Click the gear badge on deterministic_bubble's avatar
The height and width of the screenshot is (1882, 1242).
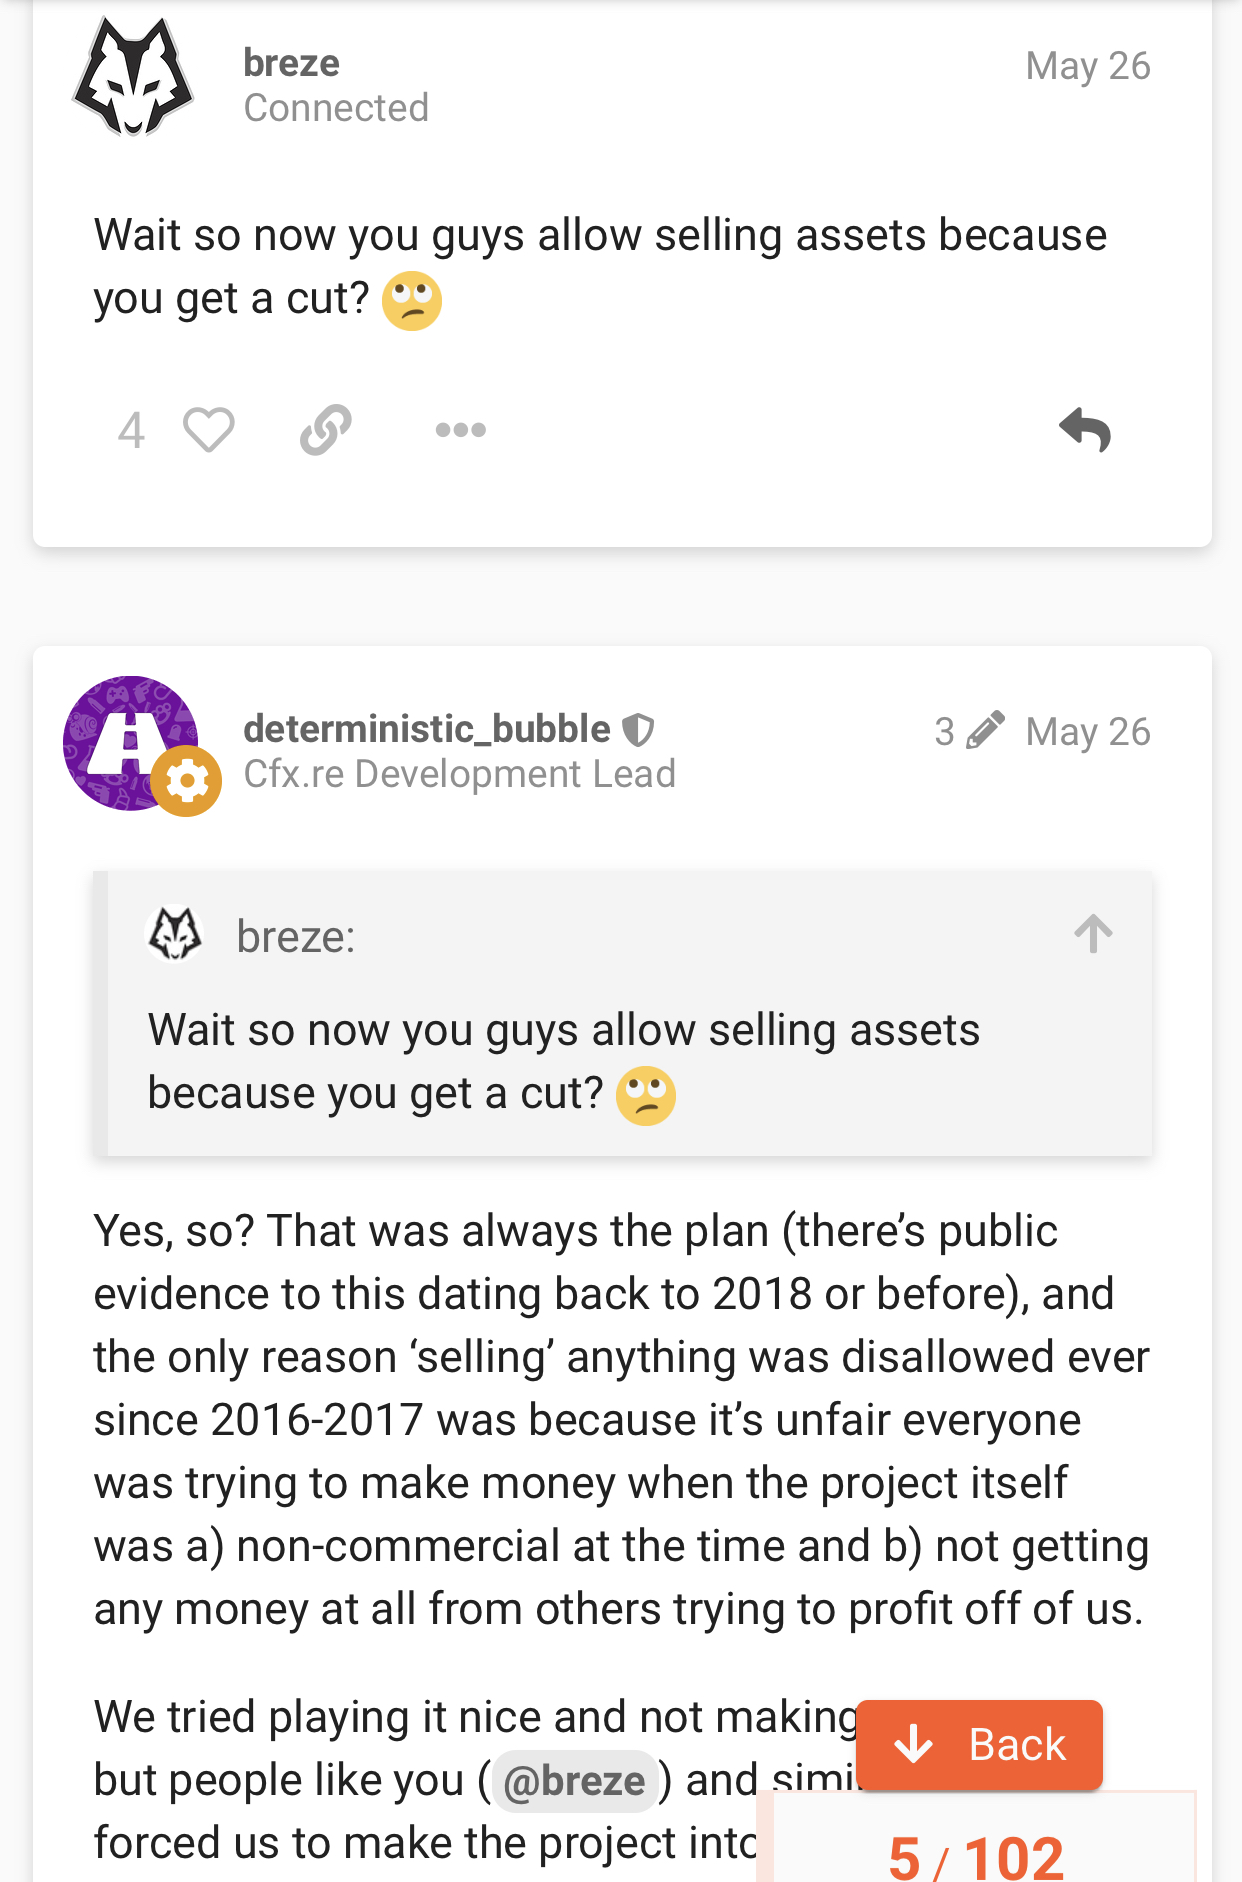click(x=186, y=781)
